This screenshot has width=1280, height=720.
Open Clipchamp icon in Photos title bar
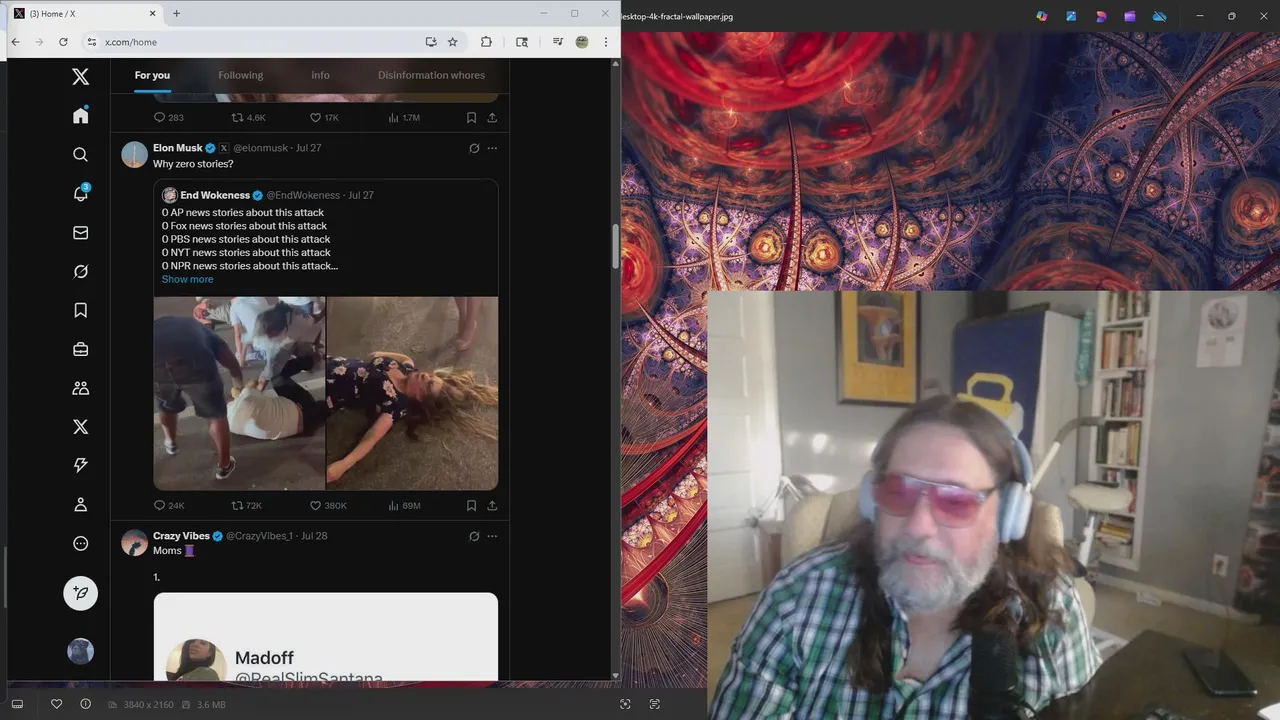[1130, 16]
